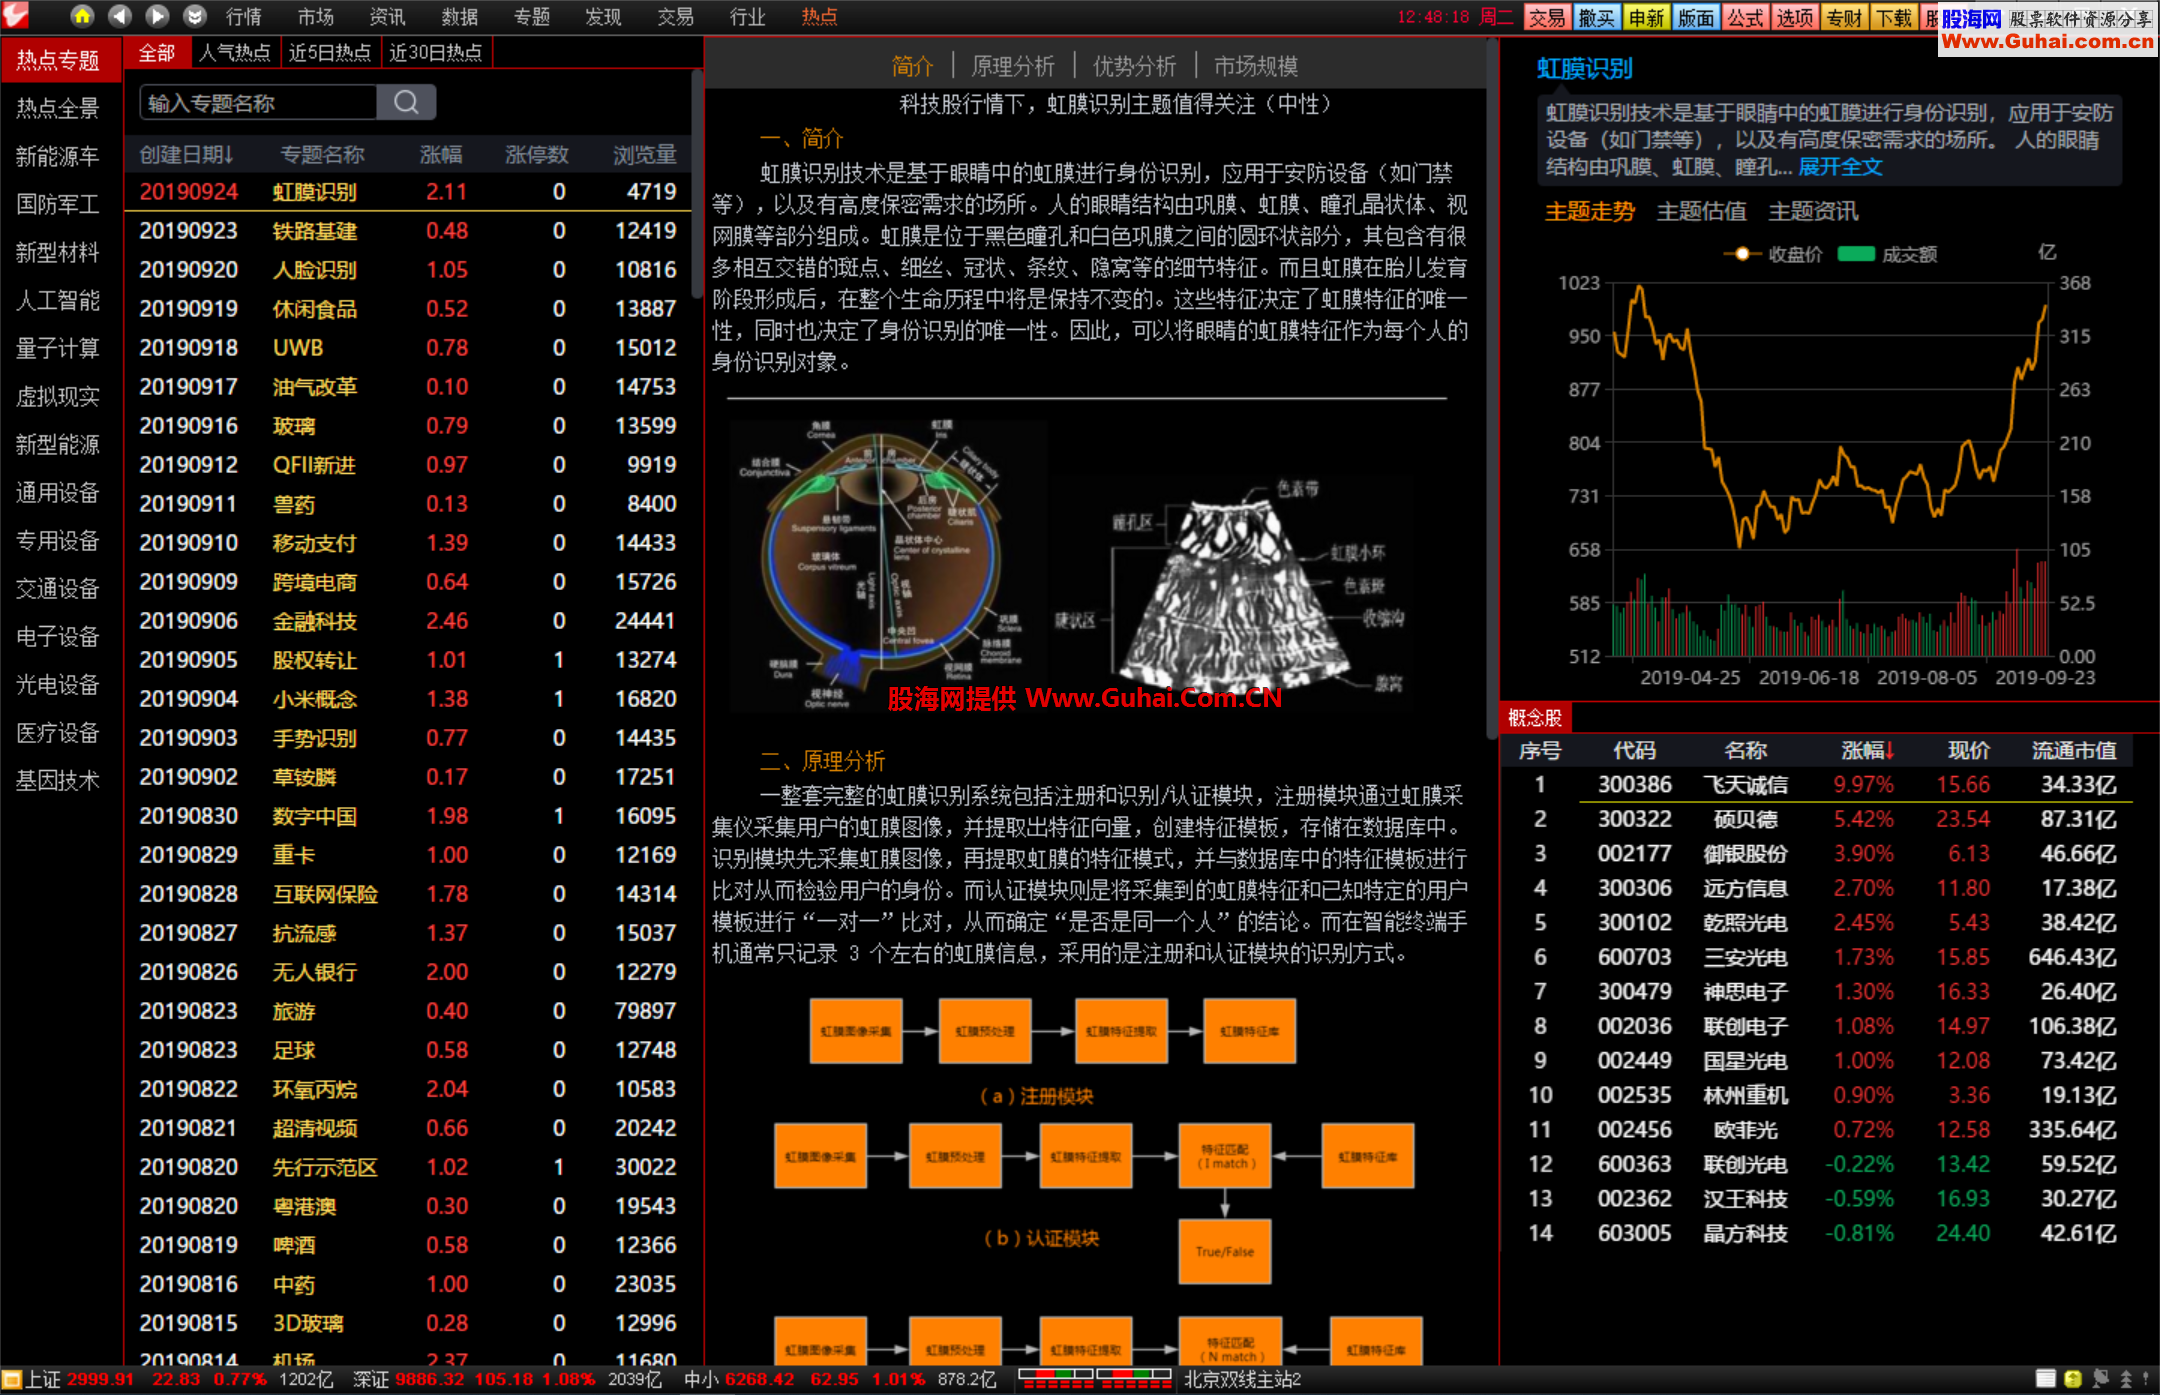The width and height of the screenshot is (2160, 1395).
Task: Open 量子计算 in the sidebar
Action: 58,348
